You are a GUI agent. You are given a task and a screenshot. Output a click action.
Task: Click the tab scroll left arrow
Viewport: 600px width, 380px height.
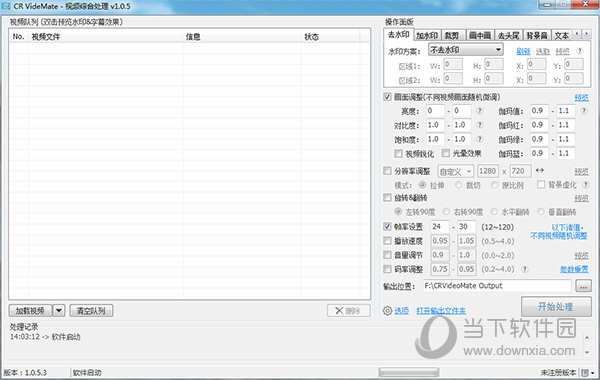(x=577, y=34)
